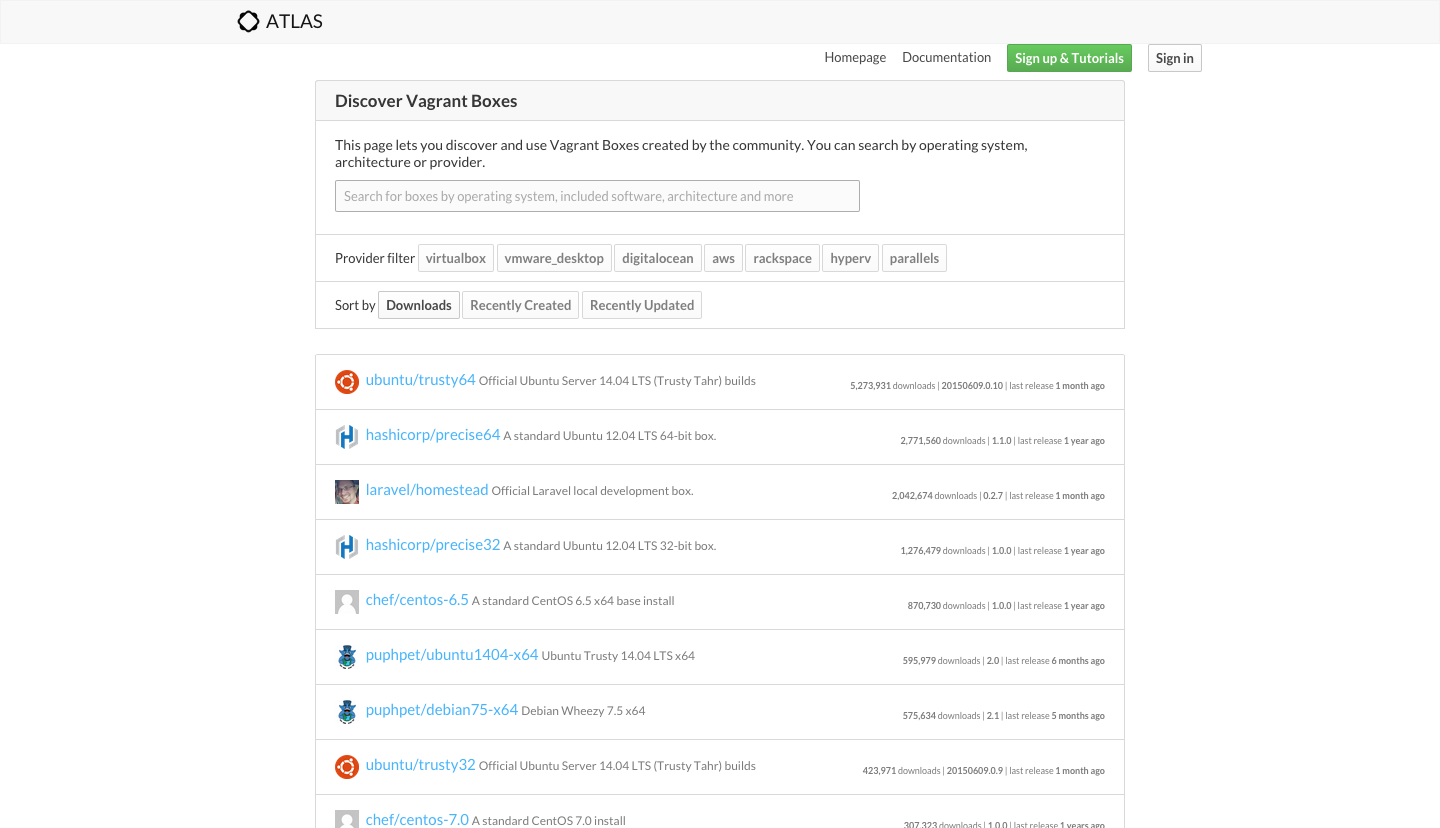Click the Sign up & Tutorials button
Viewport: 1440px width, 828px height.
pos(1070,58)
